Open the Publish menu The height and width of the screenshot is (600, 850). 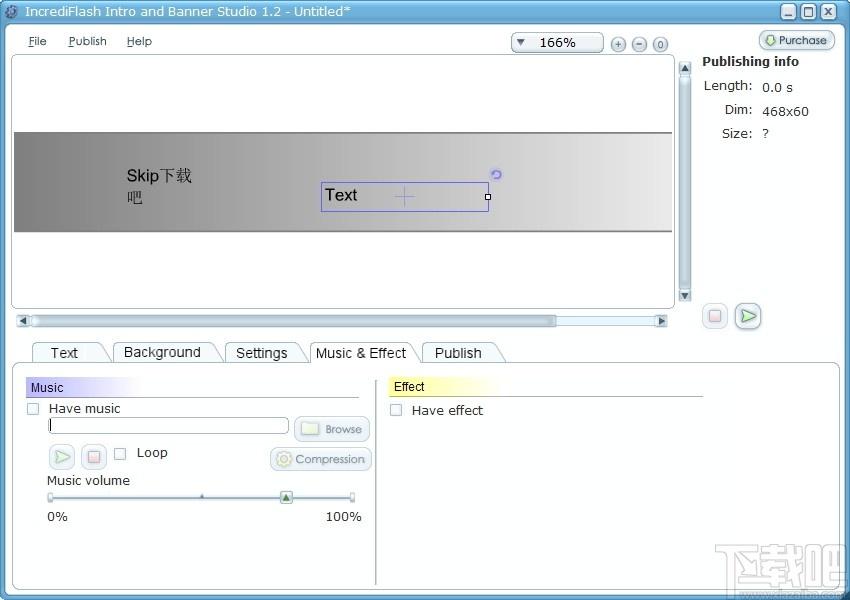coord(87,41)
